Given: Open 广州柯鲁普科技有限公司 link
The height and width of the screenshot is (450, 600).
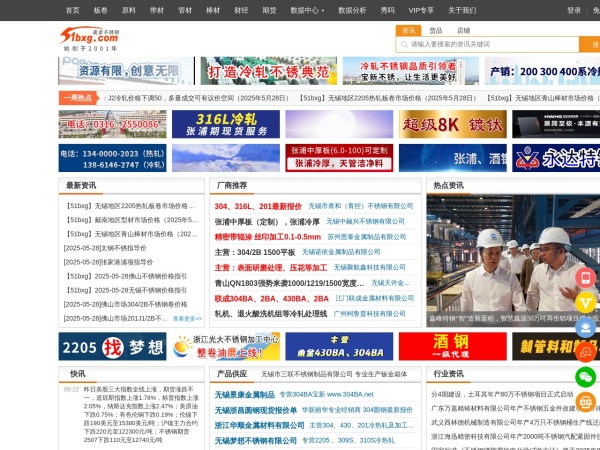Looking at the screenshot, I should coord(369,314).
